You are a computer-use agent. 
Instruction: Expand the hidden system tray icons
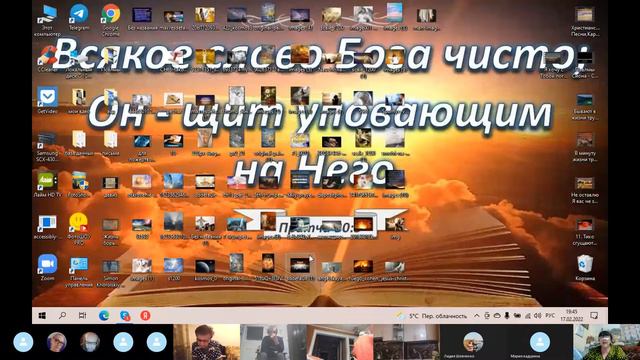(x=476, y=316)
